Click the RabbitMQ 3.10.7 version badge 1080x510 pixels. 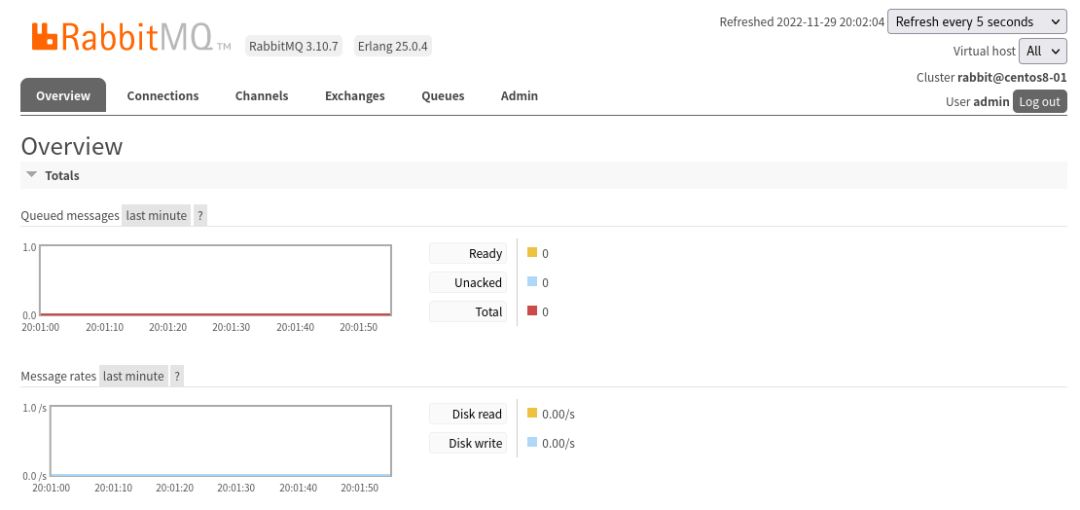pos(294,47)
